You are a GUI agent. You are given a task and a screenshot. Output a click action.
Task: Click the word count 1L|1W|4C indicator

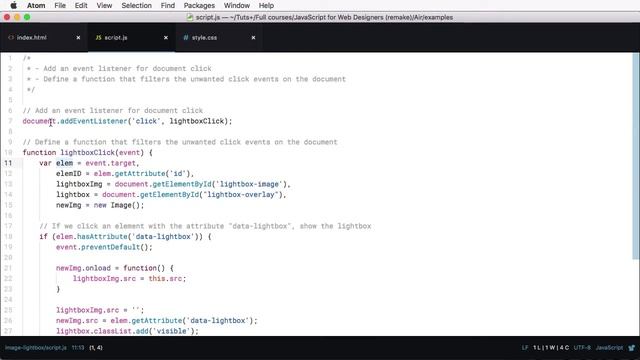tap(551, 348)
